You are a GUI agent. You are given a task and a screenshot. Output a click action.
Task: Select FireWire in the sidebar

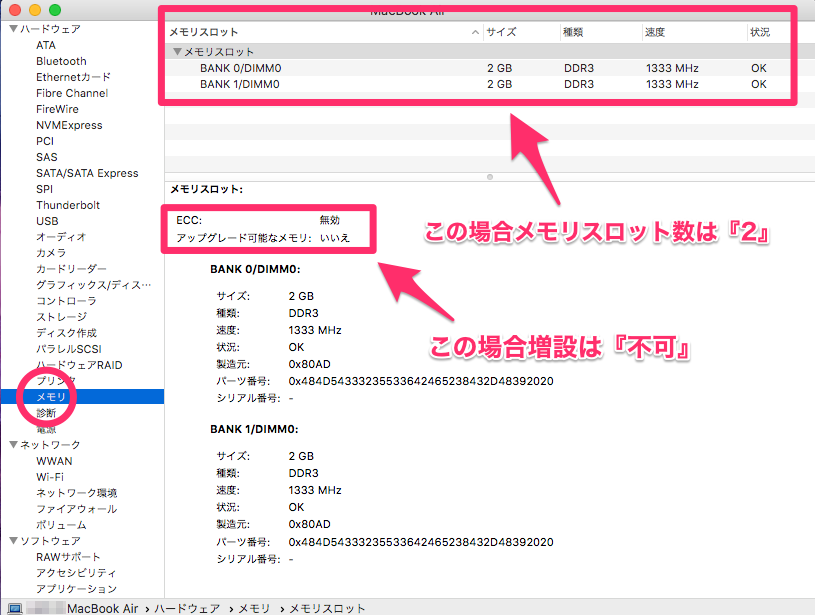(x=57, y=109)
